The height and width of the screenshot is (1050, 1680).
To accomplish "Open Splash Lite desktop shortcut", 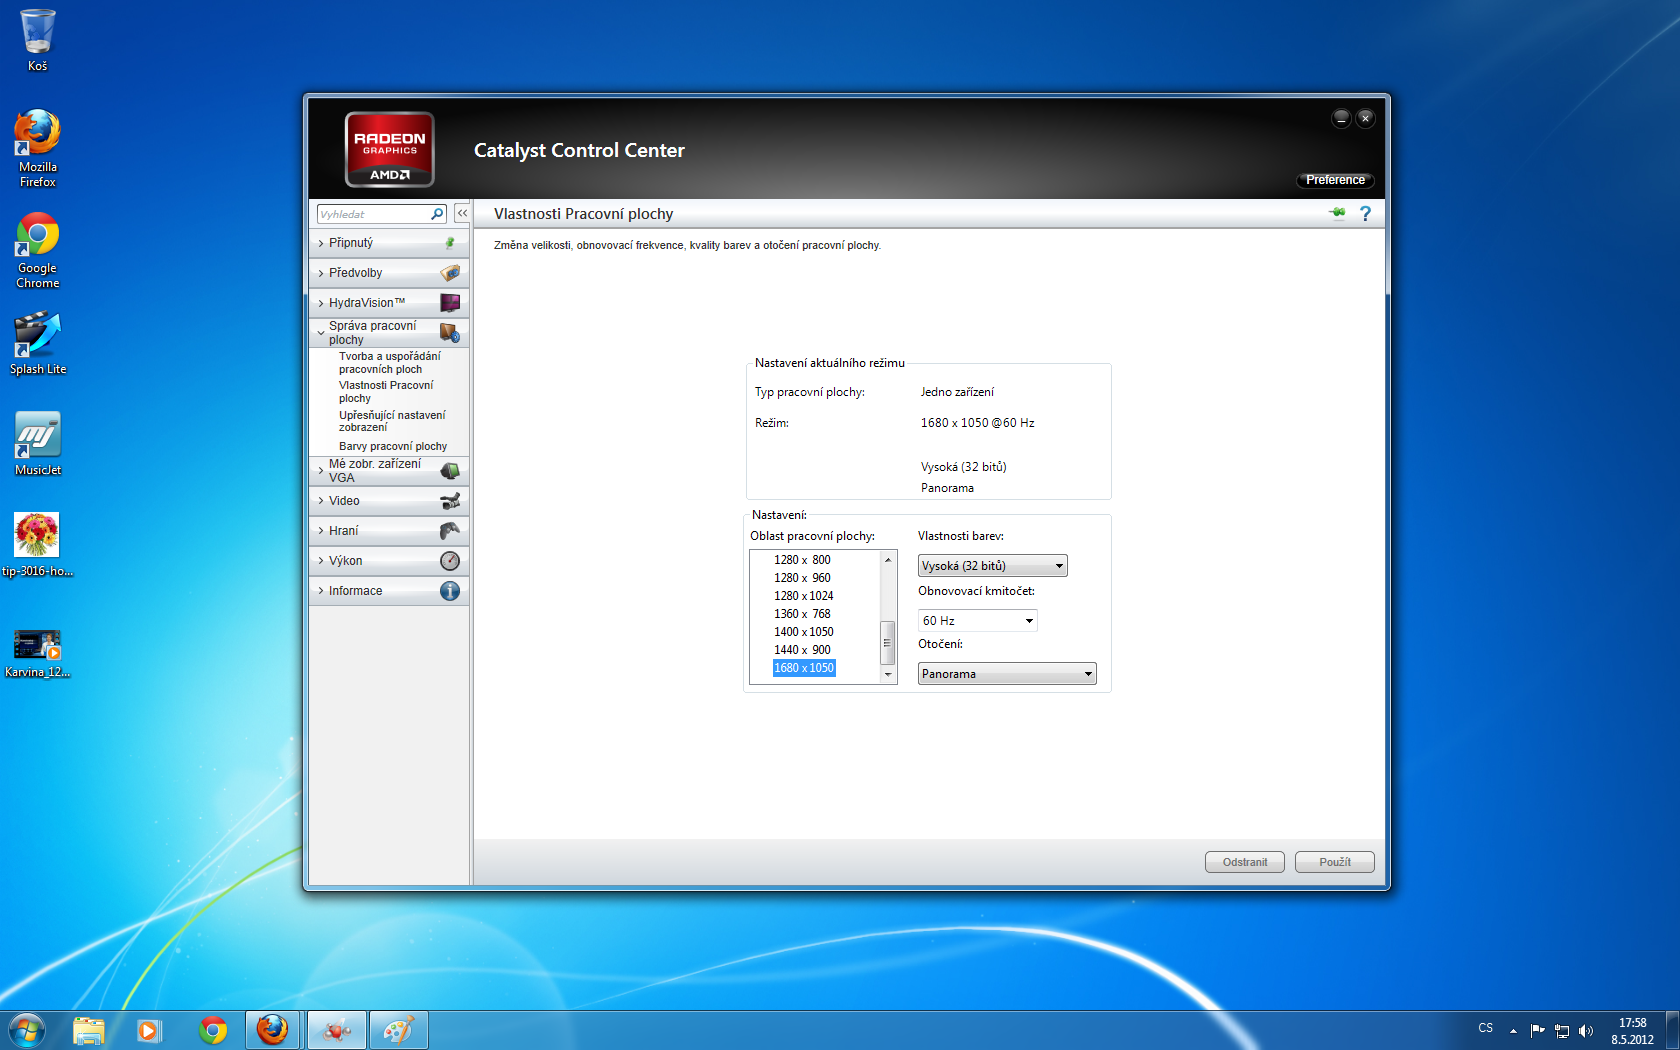I will pyautogui.click(x=37, y=343).
